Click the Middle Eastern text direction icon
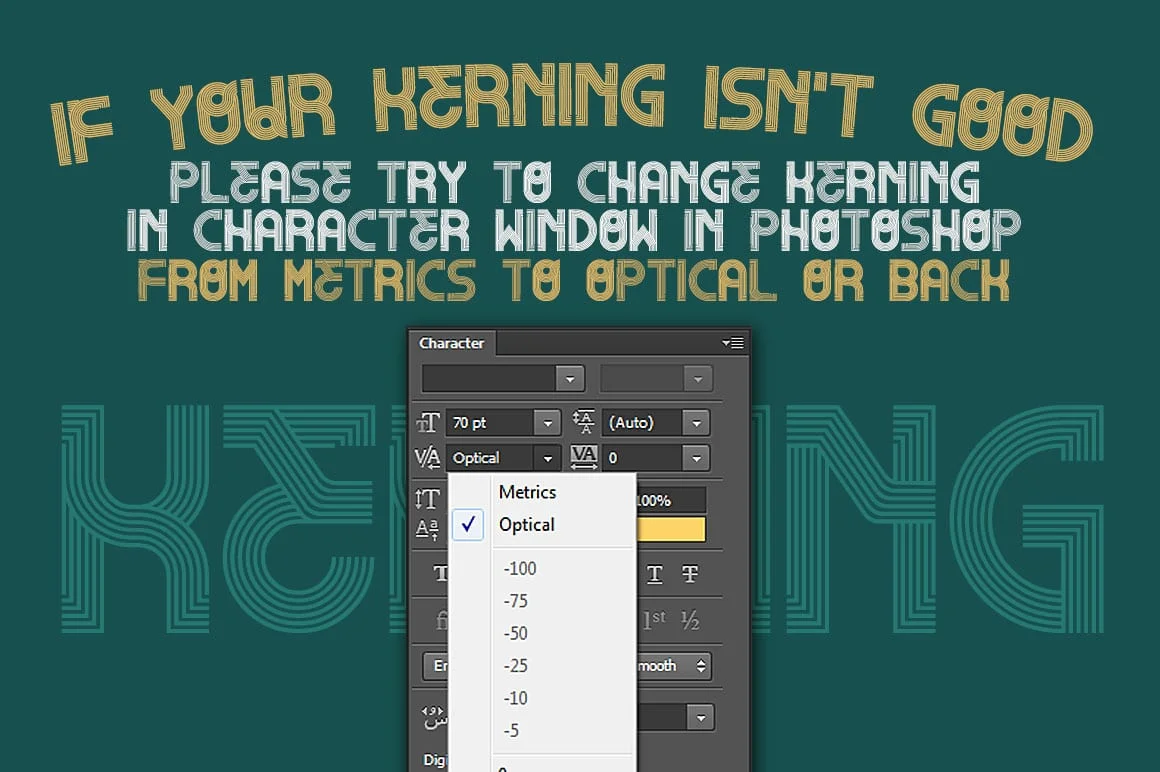This screenshot has width=1160, height=772. (433, 717)
